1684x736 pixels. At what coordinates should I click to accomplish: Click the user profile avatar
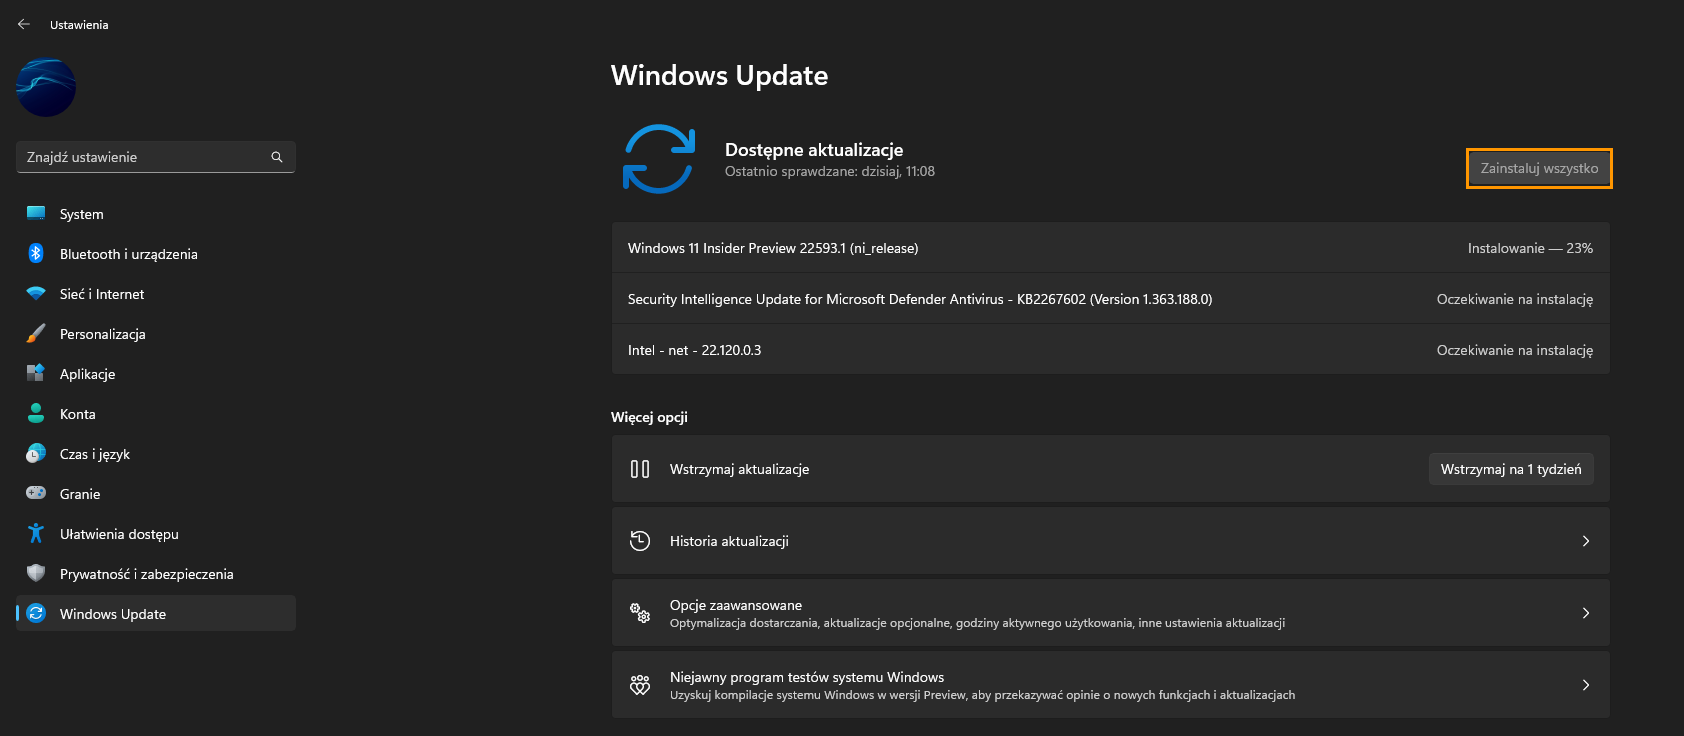[x=46, y=87]
